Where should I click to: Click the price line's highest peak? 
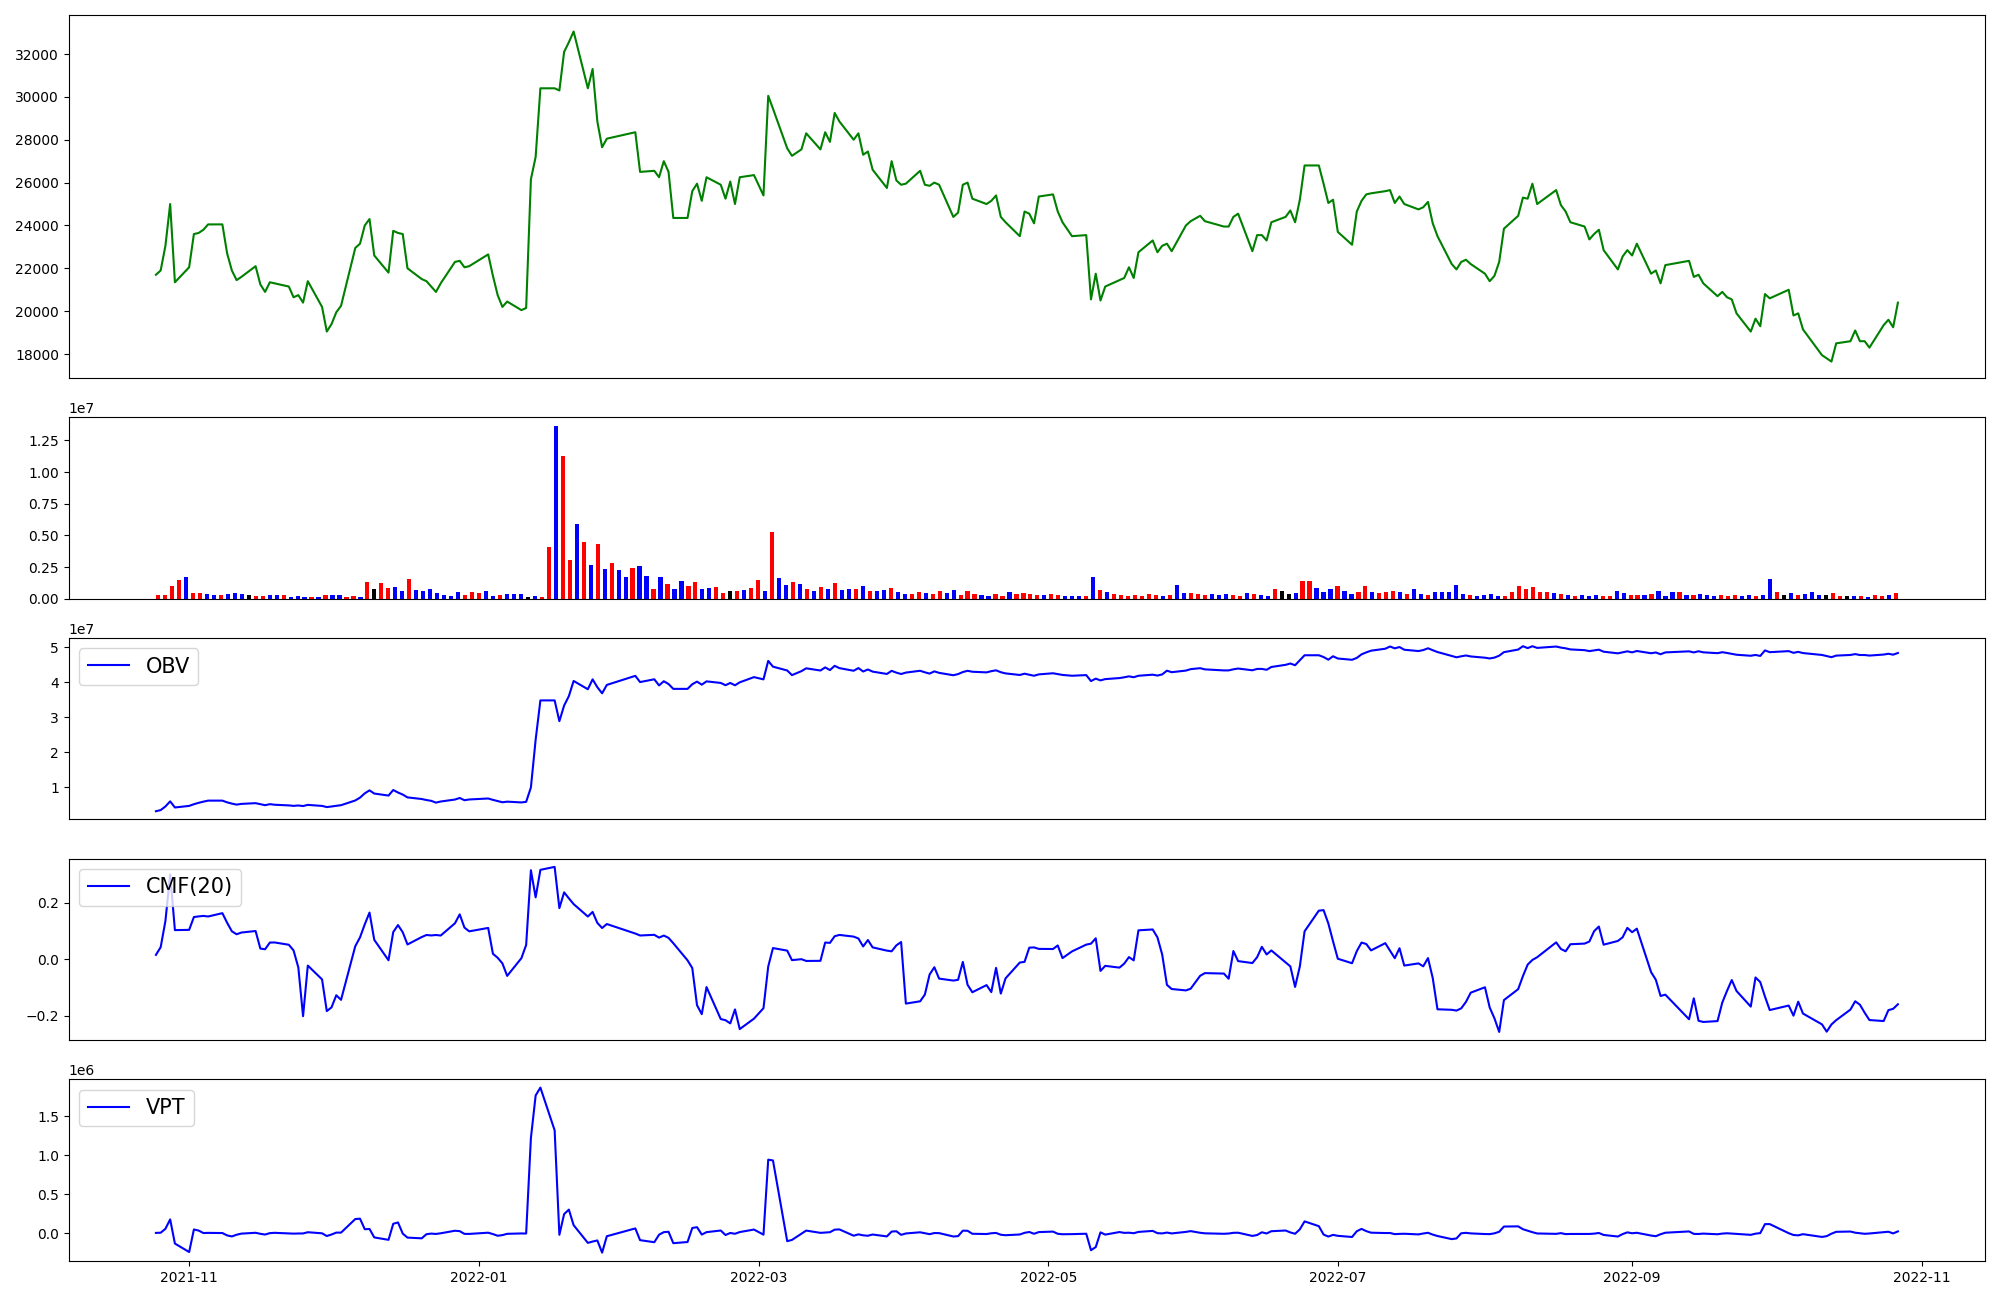573,32
